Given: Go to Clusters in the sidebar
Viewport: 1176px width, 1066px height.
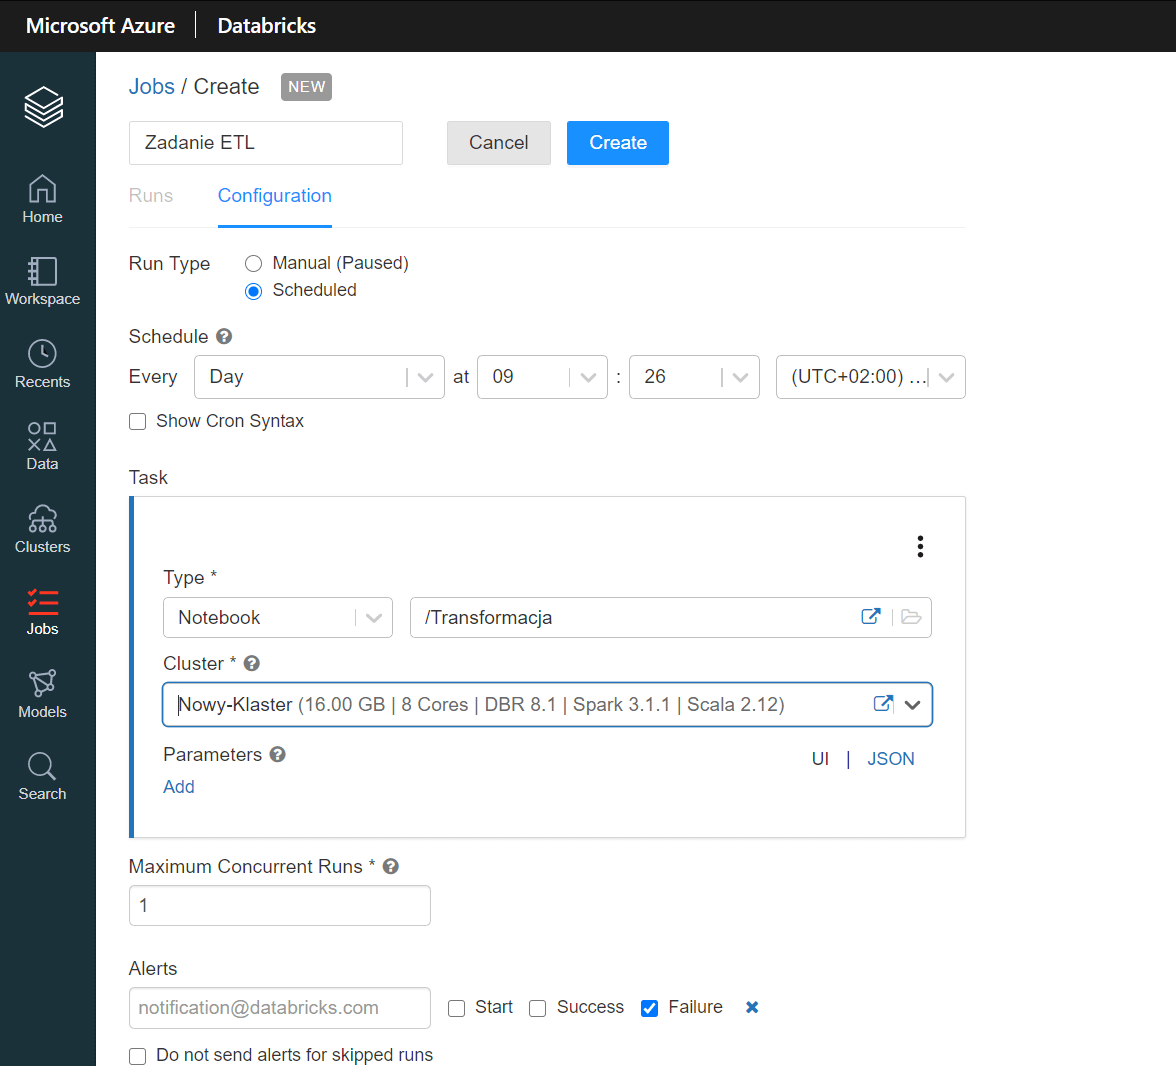Looking at the screenshot, I should [42, 529].
